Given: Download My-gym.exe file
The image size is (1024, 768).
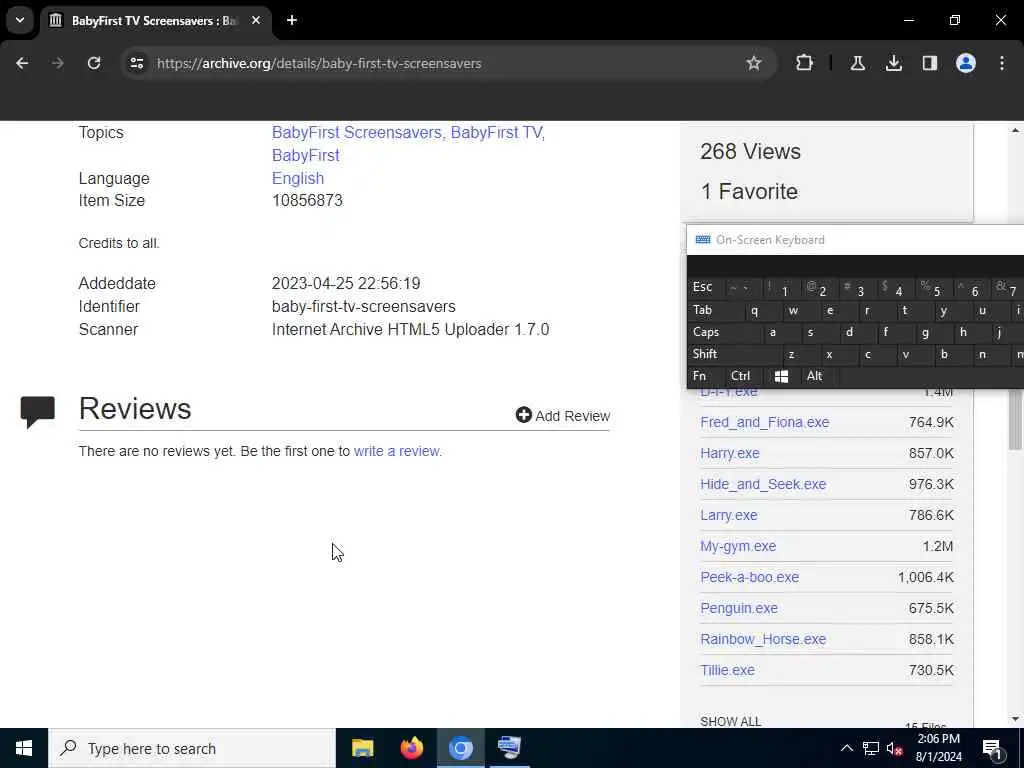Looking at the screenshot, I should [738, 546].
